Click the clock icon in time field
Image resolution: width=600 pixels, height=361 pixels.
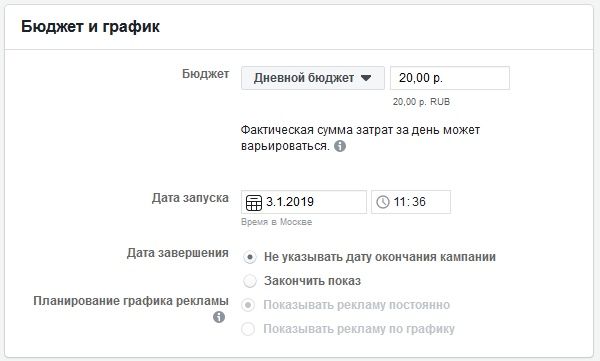tap(383, 202)
